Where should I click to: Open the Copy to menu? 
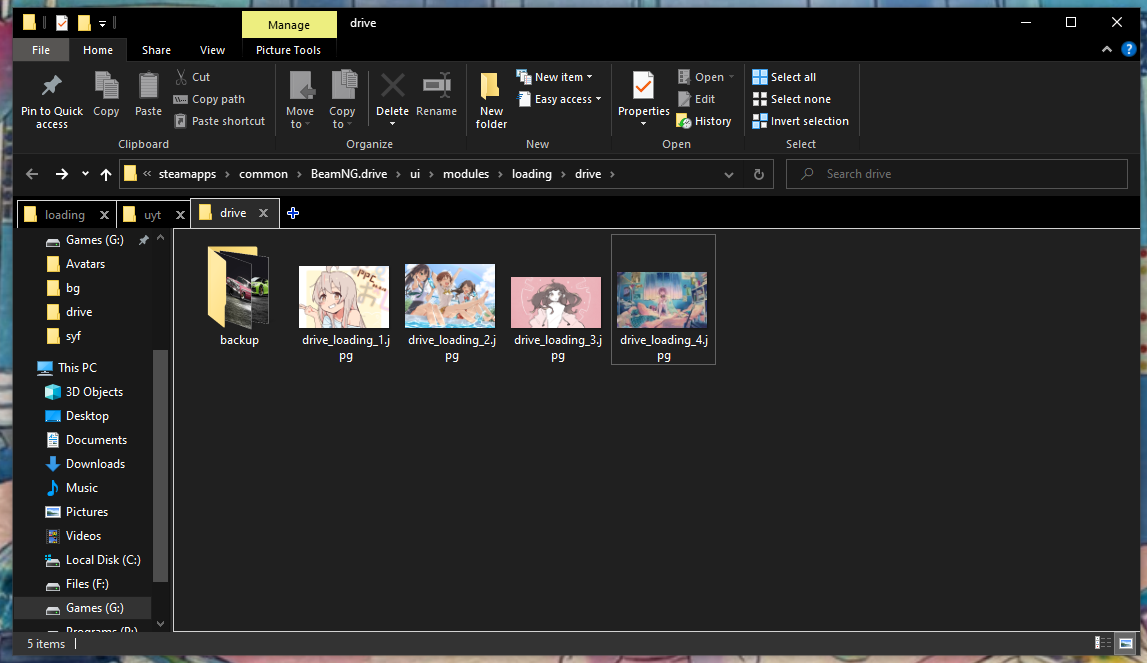click(x=342, y=101)
